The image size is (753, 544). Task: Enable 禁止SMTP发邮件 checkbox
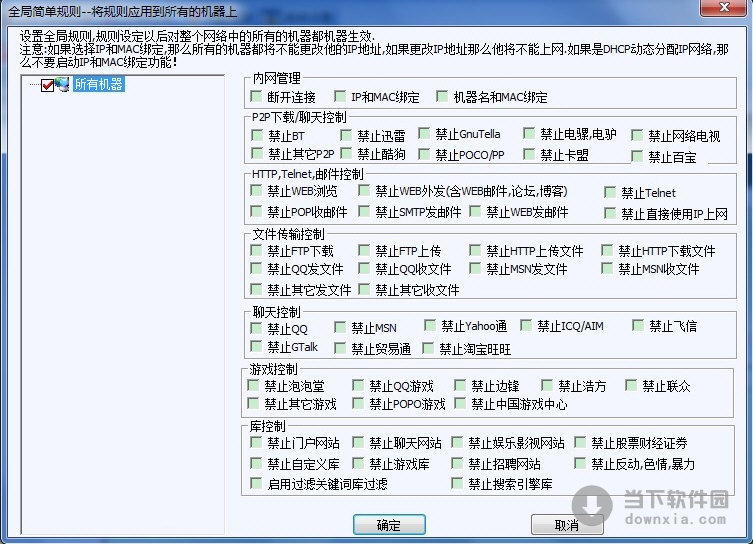tap(364, 212)
